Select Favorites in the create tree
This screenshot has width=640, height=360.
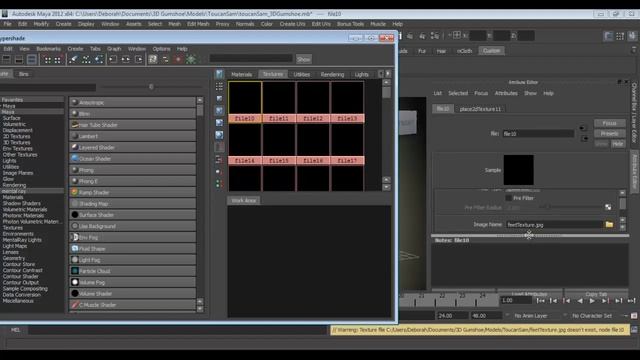(x=12, y=100)
